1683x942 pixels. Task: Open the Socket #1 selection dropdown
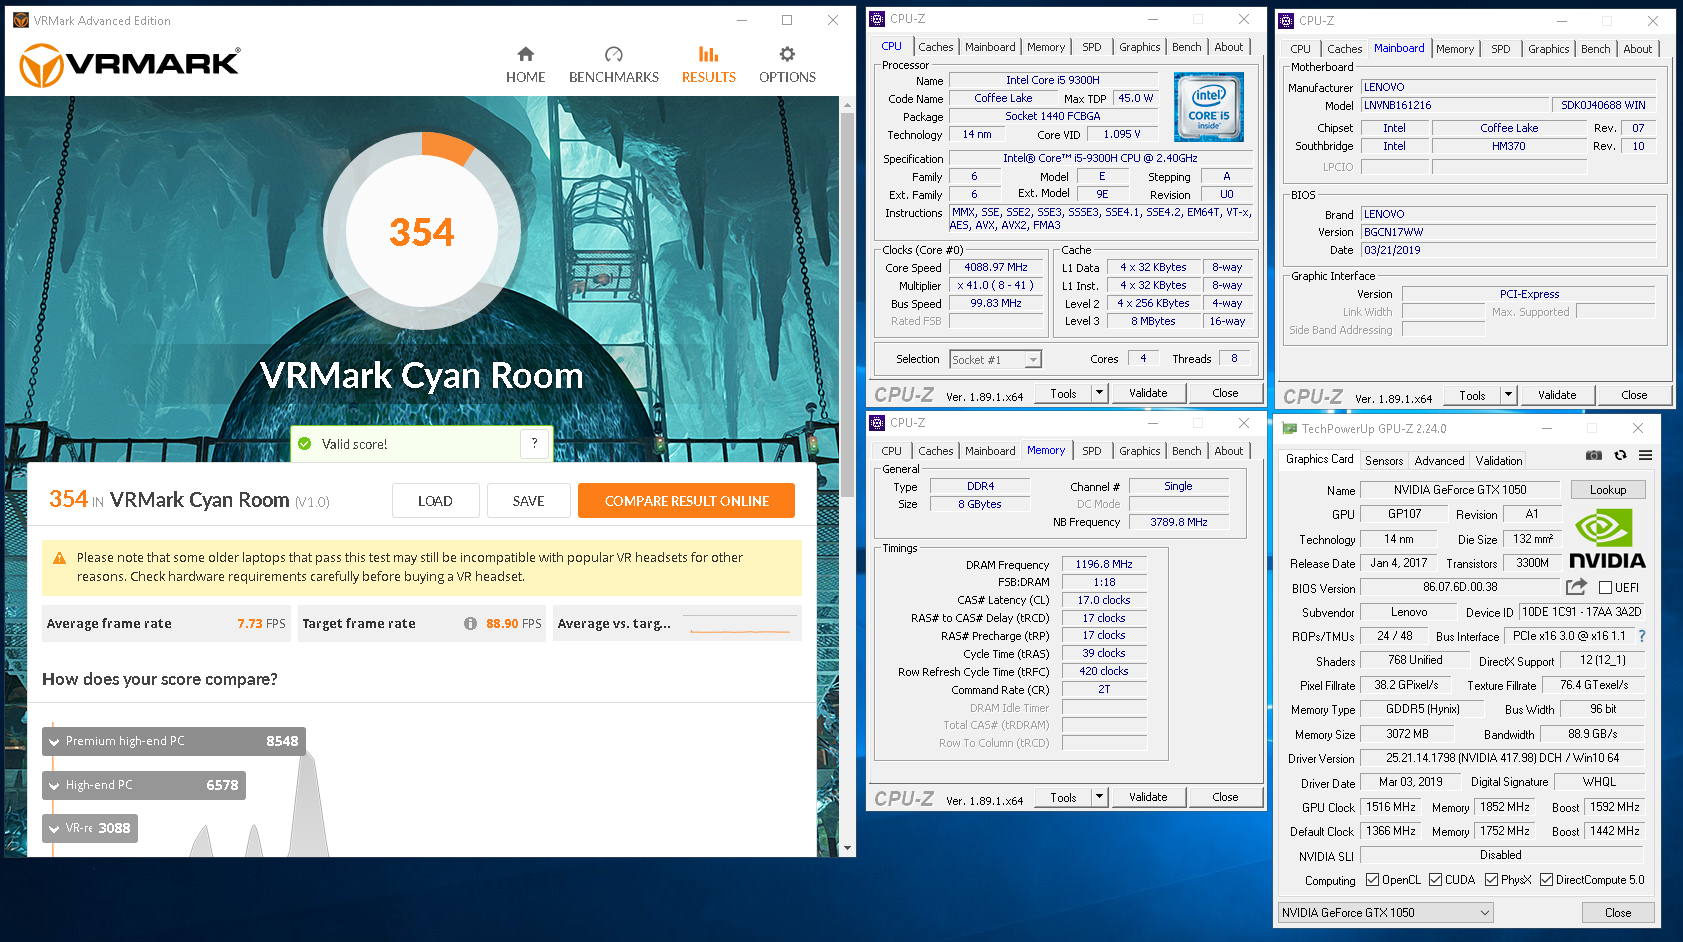(995, 360)
